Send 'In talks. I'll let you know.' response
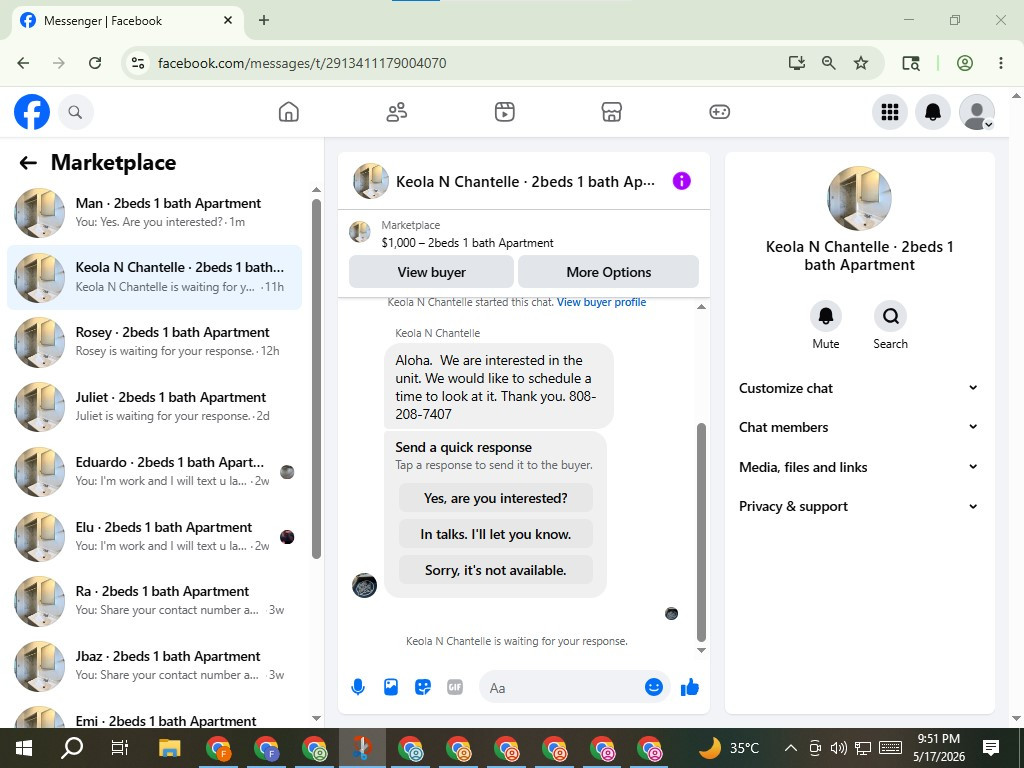 [x=496, y=534]
